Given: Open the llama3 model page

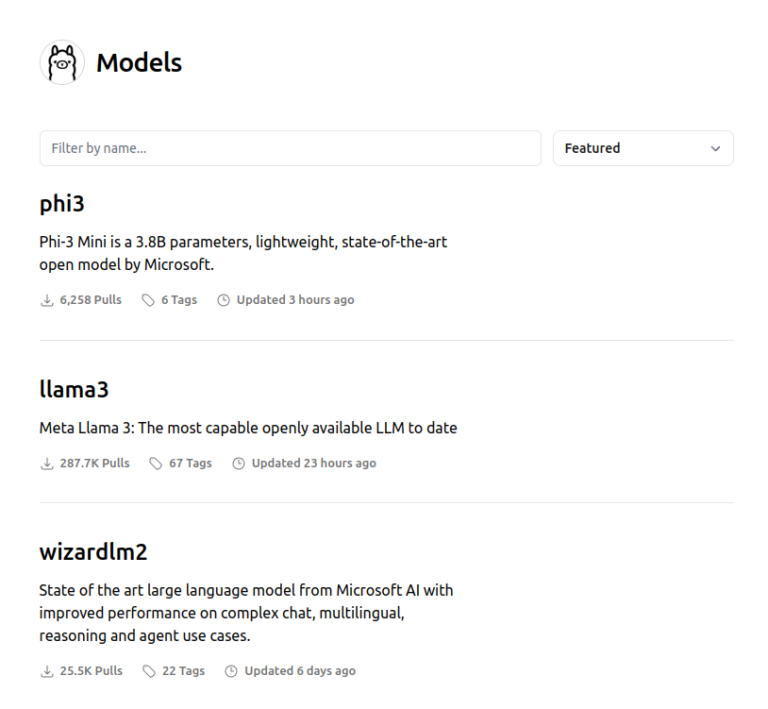Looking at the screenshot, I should [x=74, y=389].
